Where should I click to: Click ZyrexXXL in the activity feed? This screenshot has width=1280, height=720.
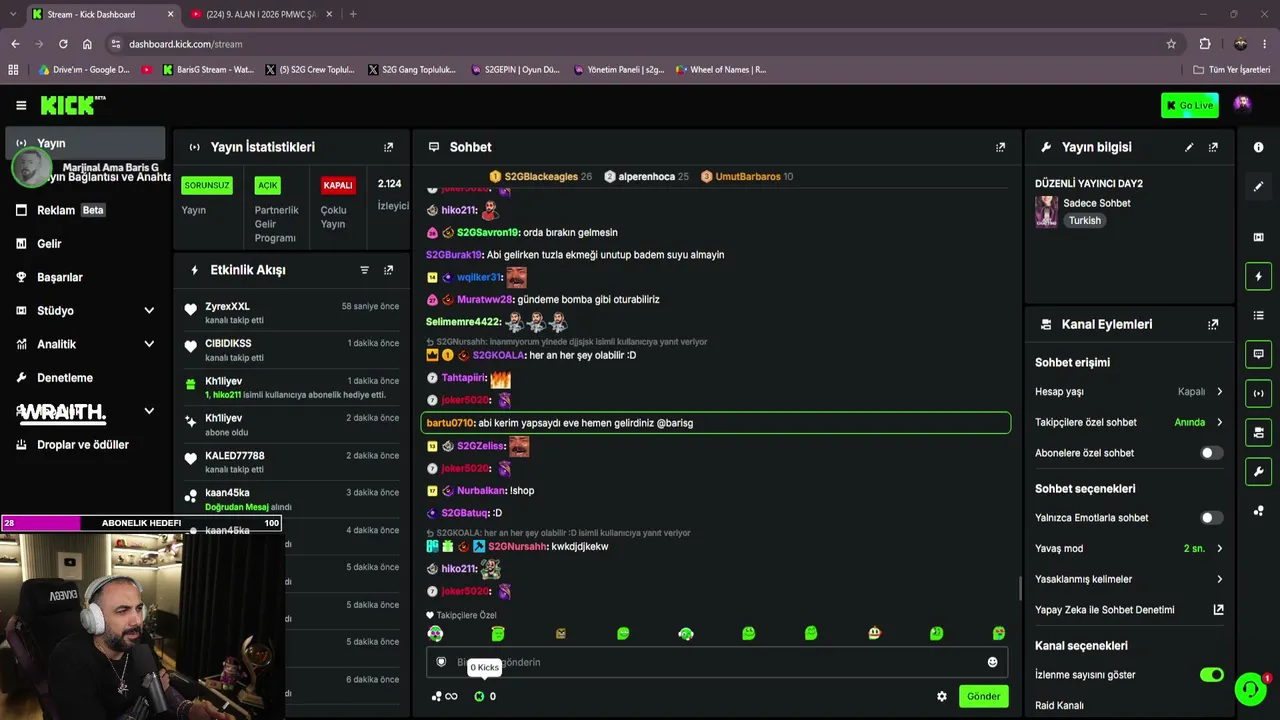coord(228,306)
